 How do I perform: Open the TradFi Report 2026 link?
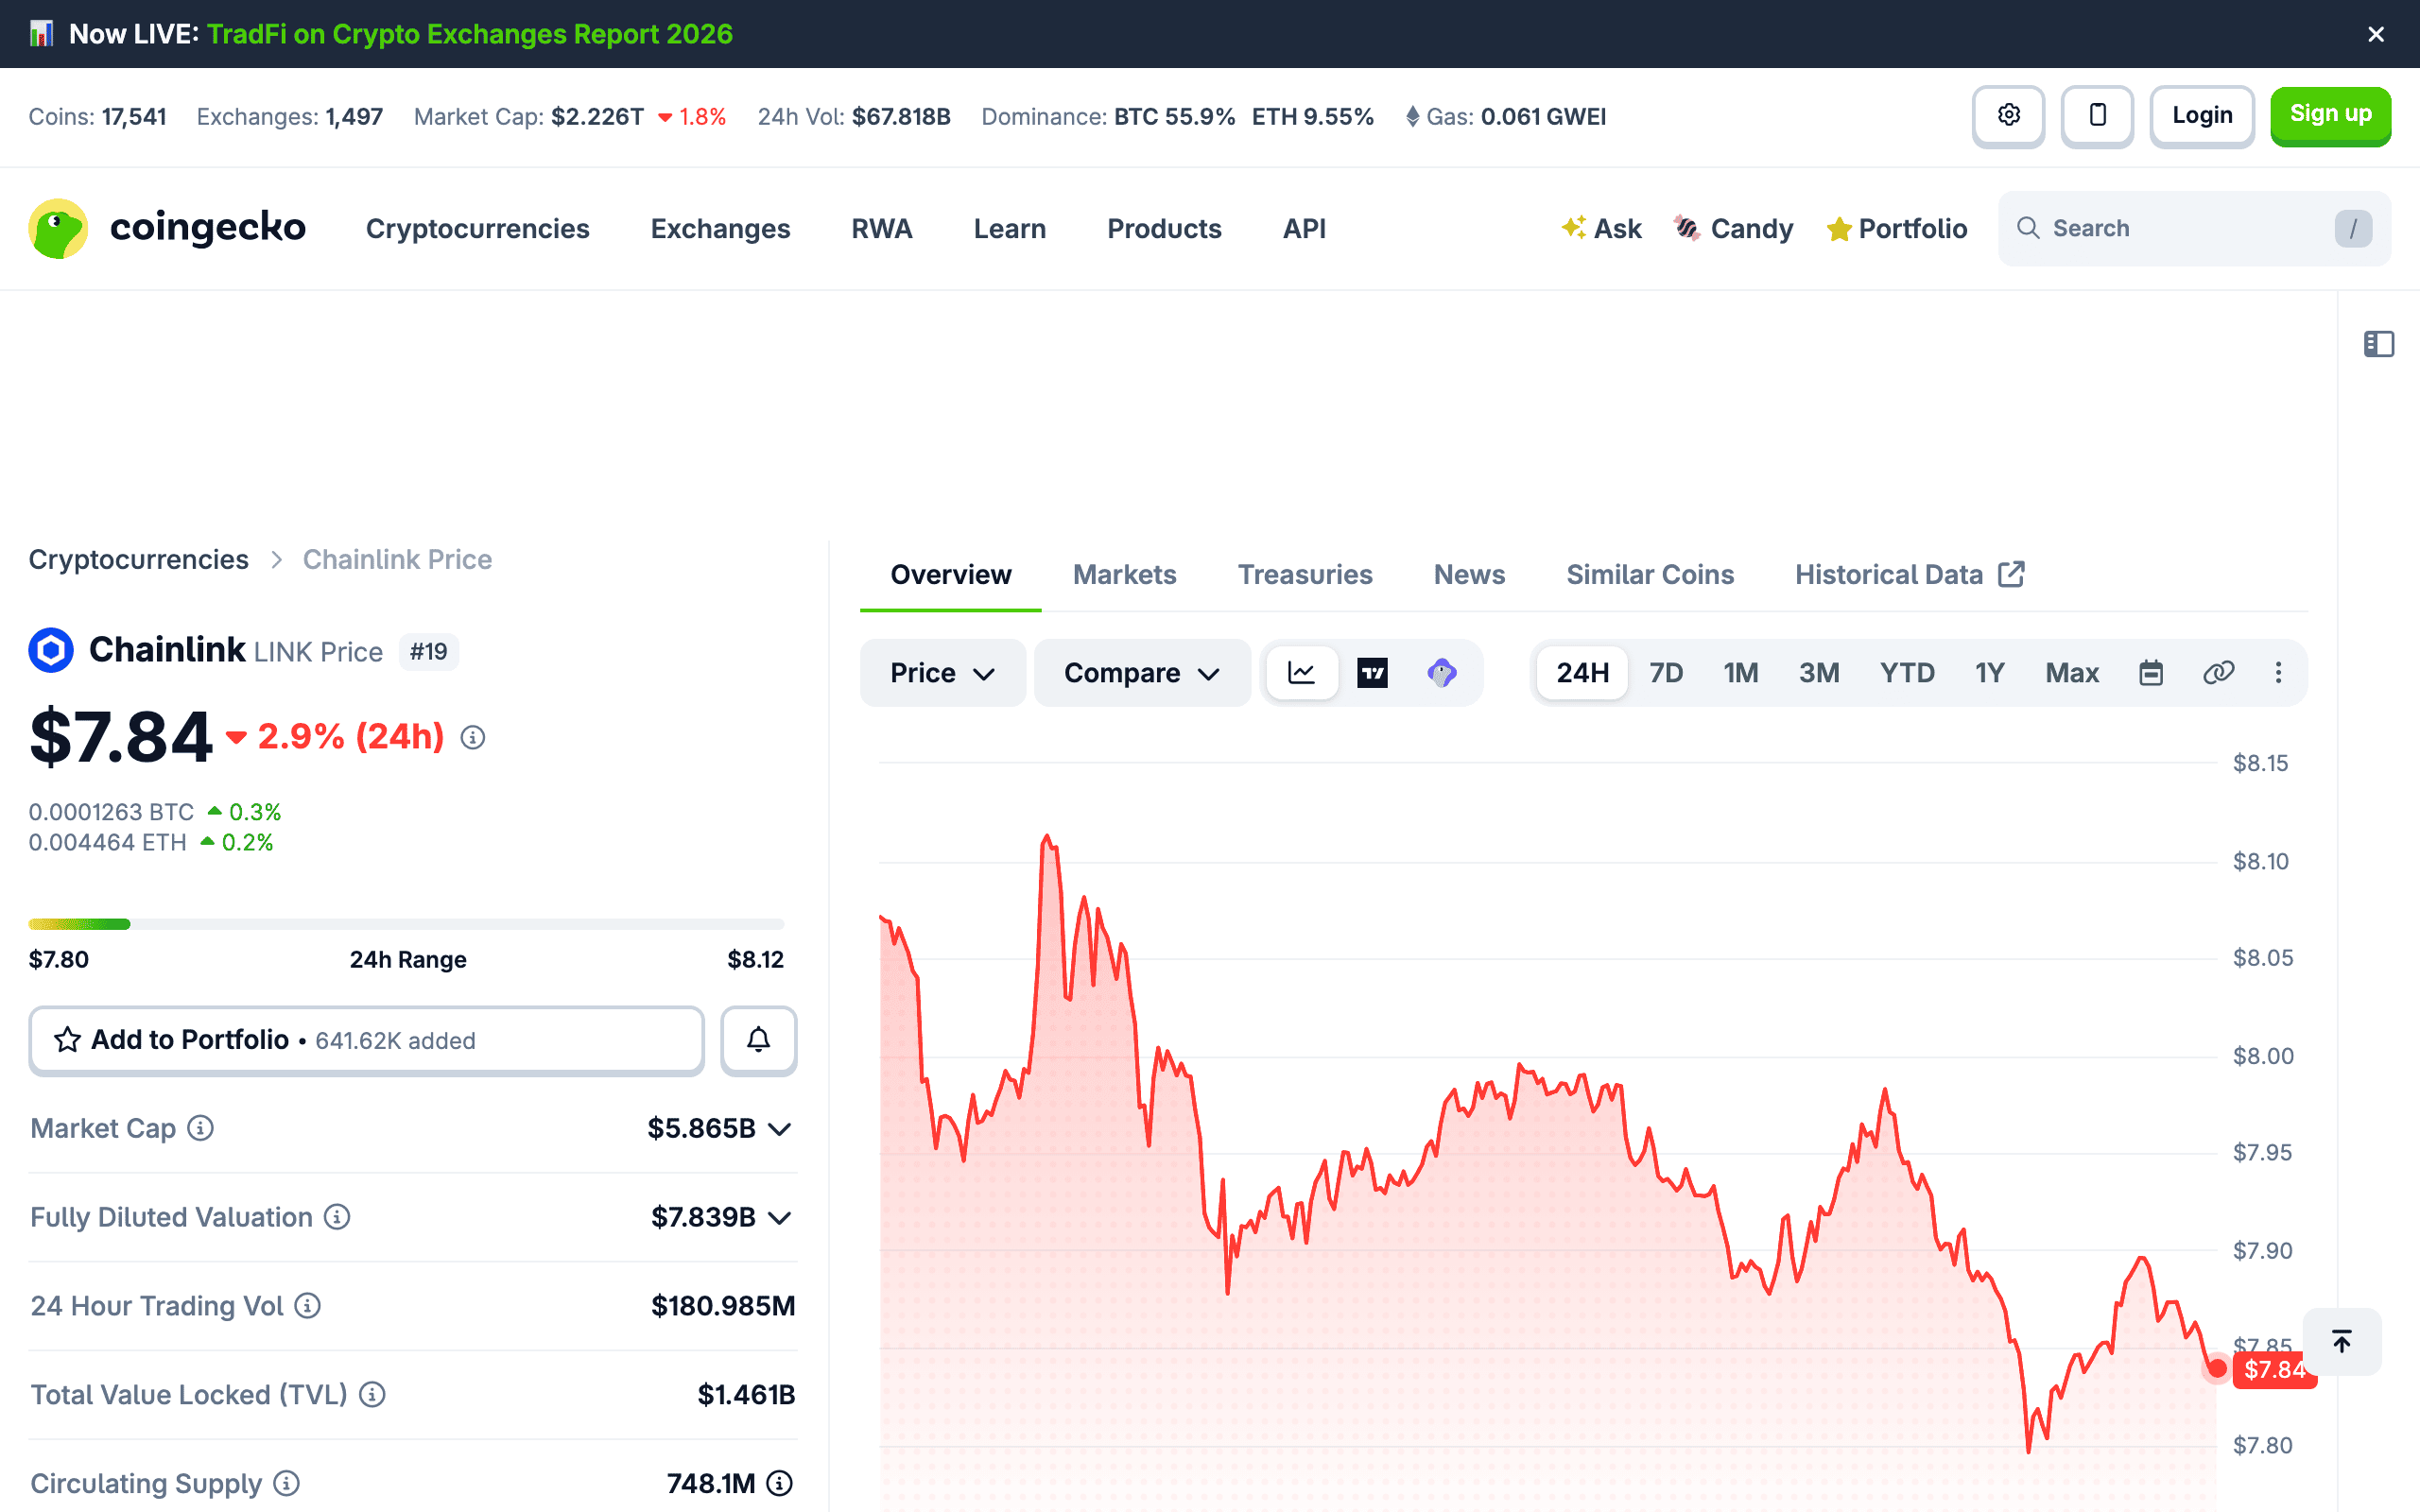(470, 34)
